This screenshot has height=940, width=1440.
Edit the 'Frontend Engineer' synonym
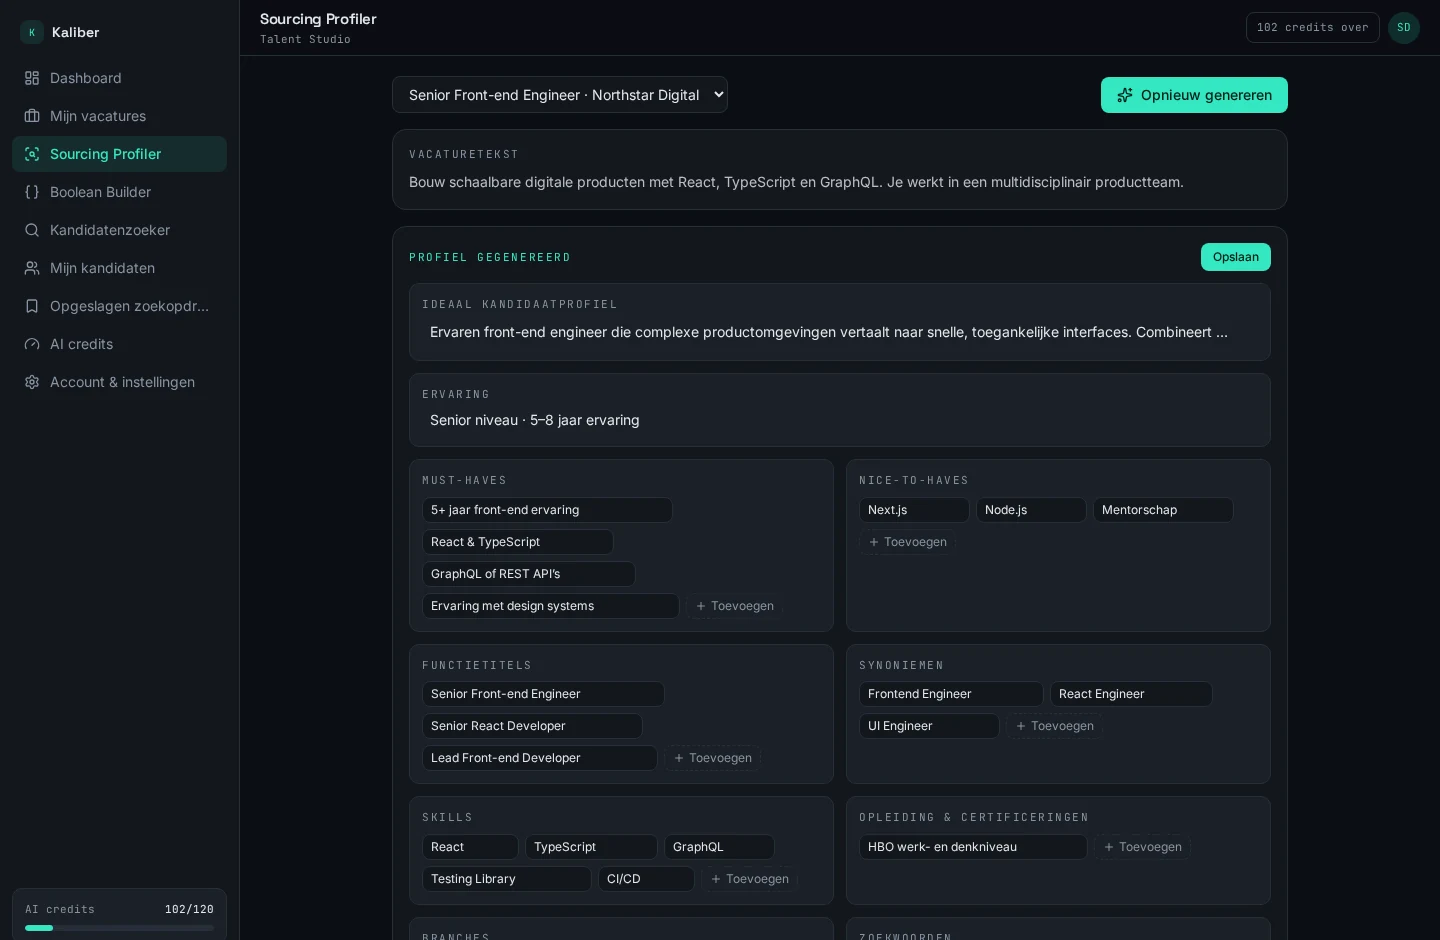(x=951, y=694)
